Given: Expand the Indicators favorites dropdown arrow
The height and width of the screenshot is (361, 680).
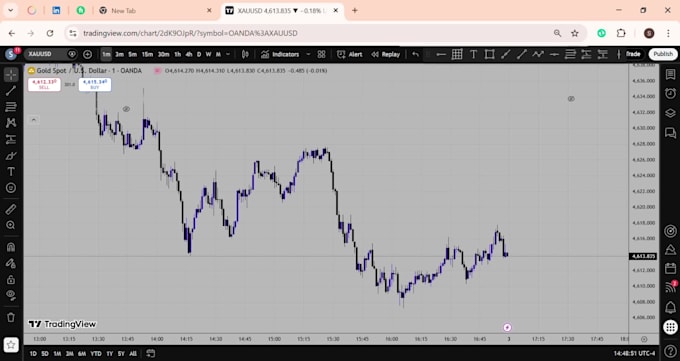Looking at the screenshot, I should [x=308, y=54].
